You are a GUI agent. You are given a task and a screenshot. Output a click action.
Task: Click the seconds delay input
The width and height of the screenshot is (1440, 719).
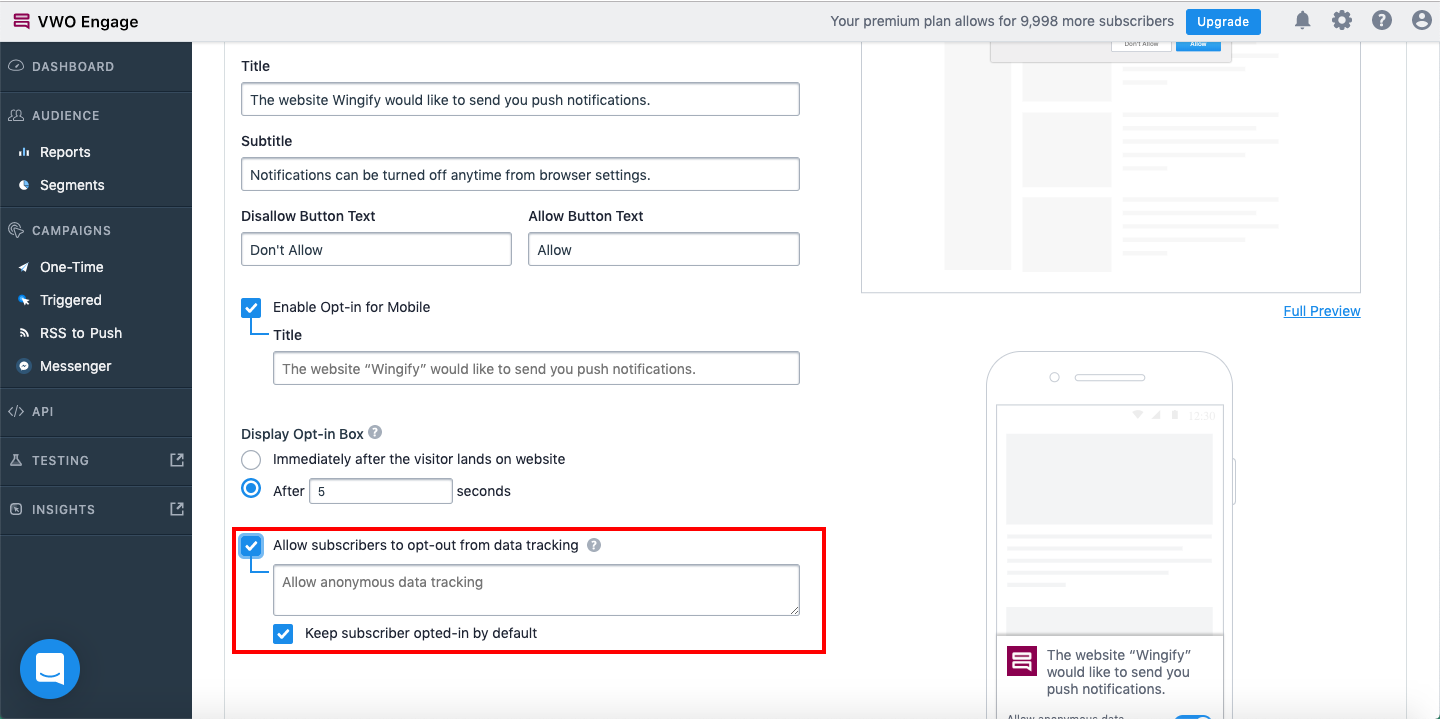381,491
